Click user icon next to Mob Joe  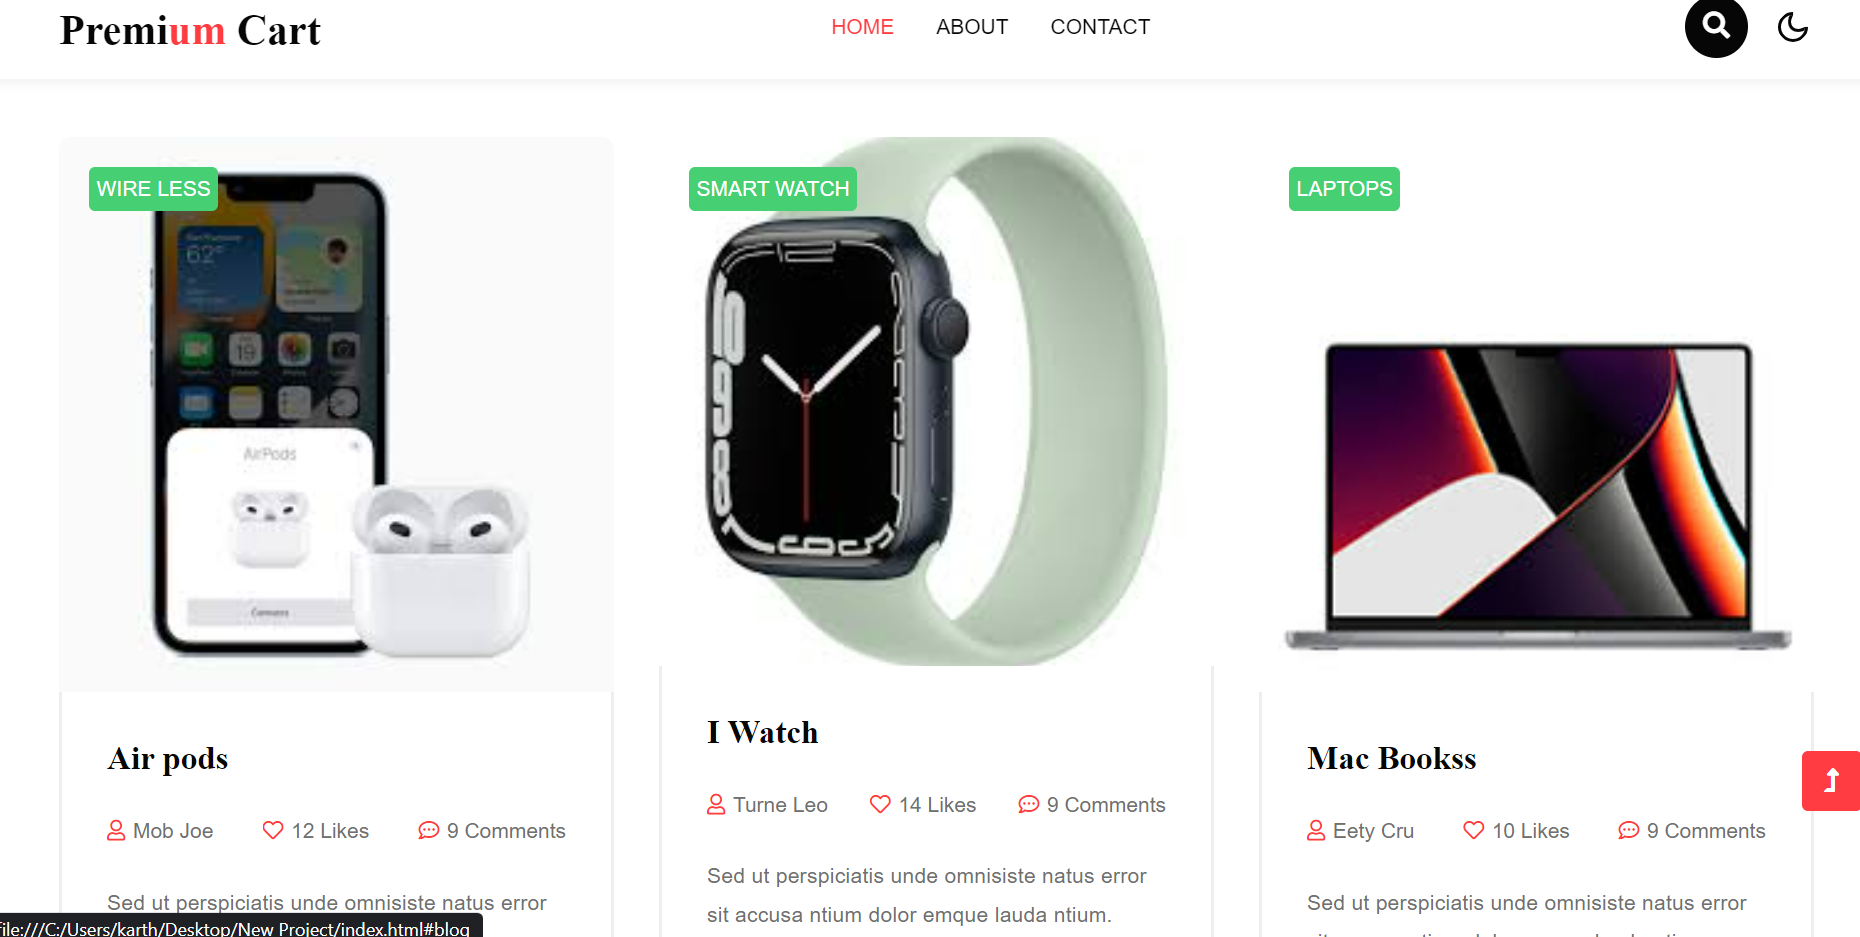coord(116,830)
